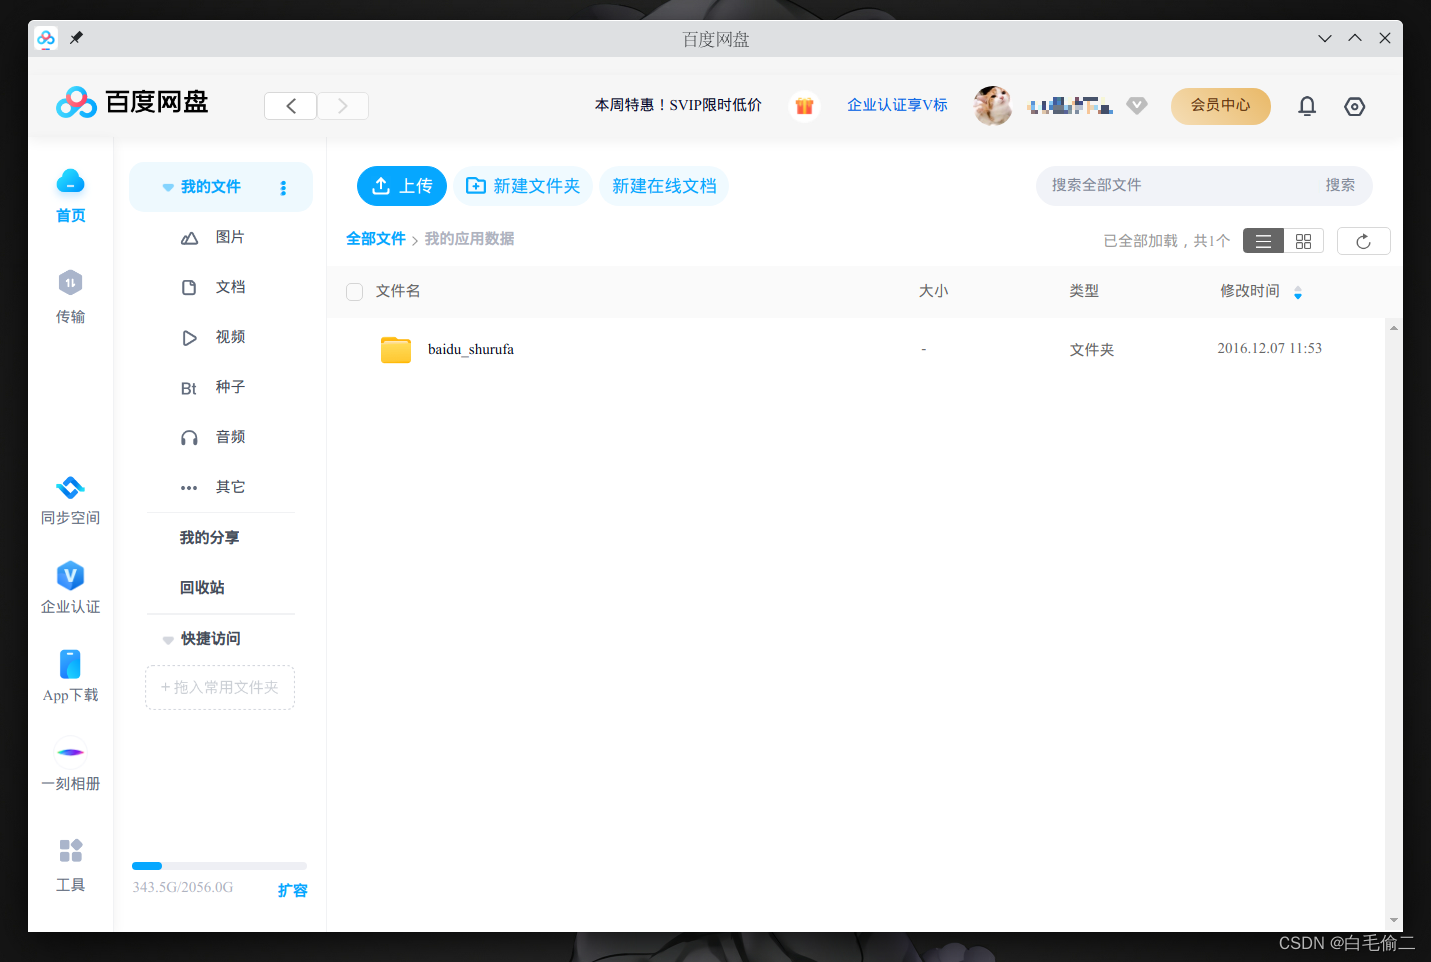Click 我的应用数据 breadcrumb
The width and height of the screenshot is (1431, 962).
(469, 239)
